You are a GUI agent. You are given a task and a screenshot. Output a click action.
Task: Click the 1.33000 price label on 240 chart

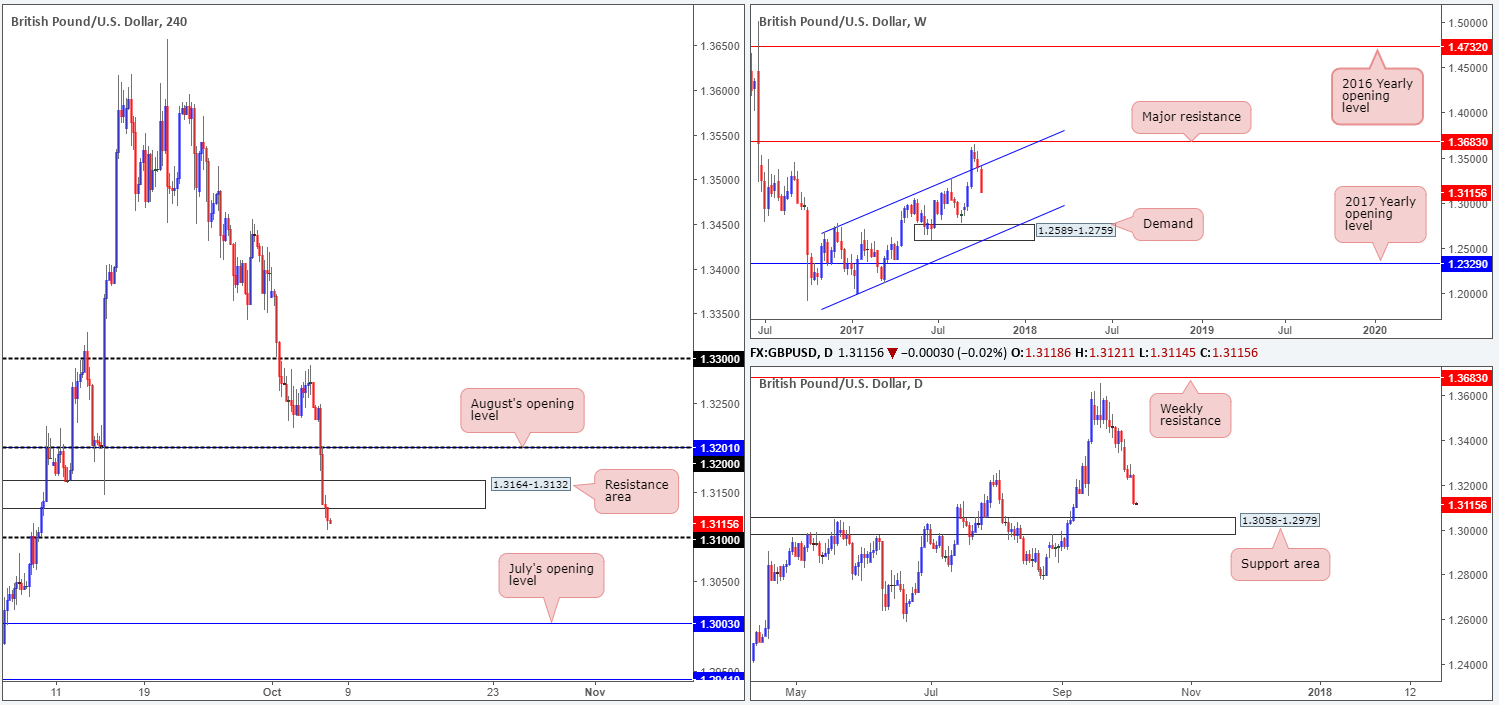(x=721, y=358)
